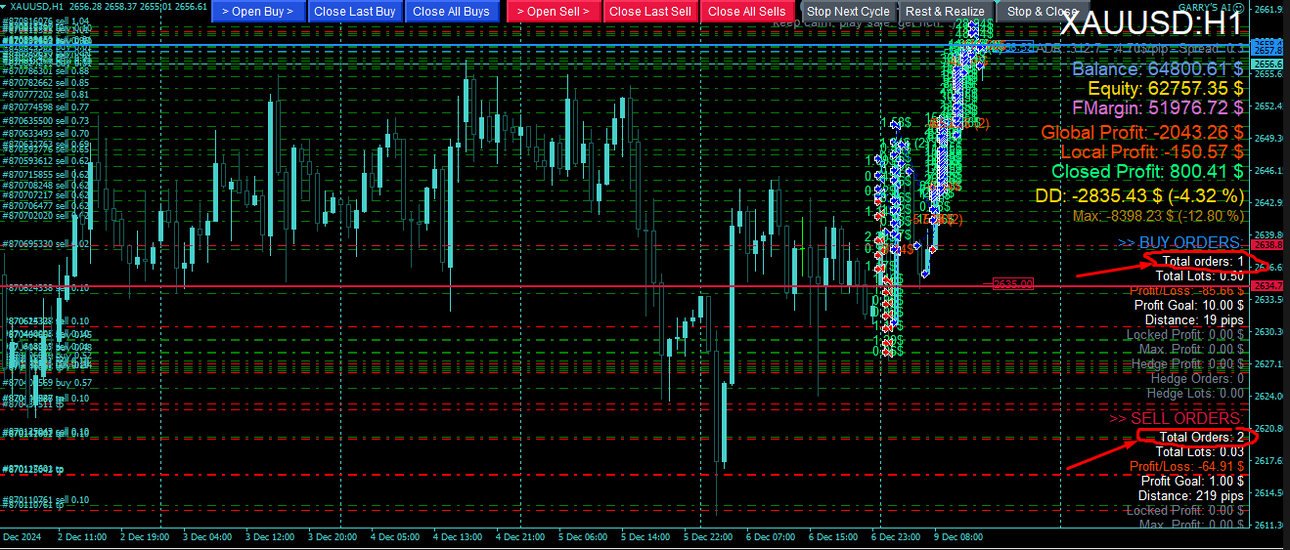Select the Global Profit: -2043.26 $ line
The width and height of the screenshot is (1290, 550).
click(1142, 132)
